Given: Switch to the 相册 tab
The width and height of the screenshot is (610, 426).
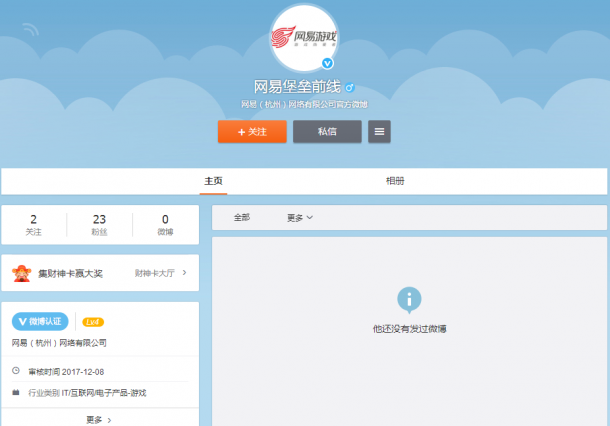Looking at the screenshot, I should coord(395,181).
